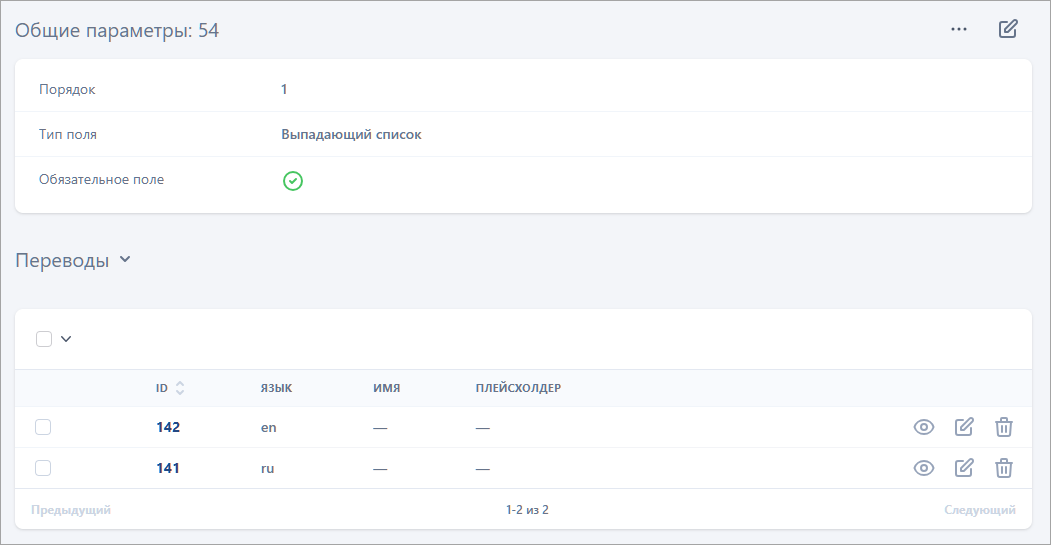
Task: Go to Следующий page
Action: tap(979, 510)
